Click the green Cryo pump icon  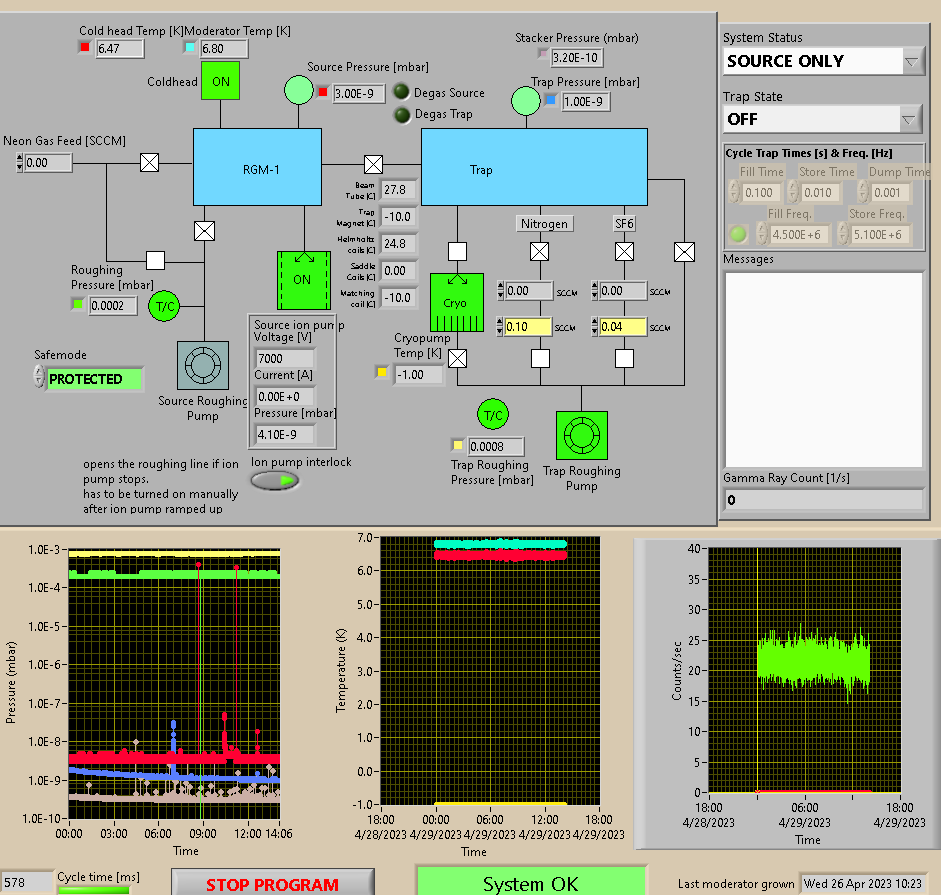(456, 302)
